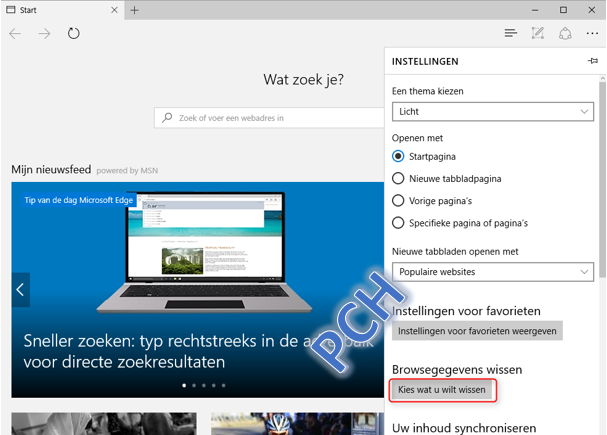607x435 pixels.
Task: Open the Licht theme dropdown
Action: (x=493, y=112)
